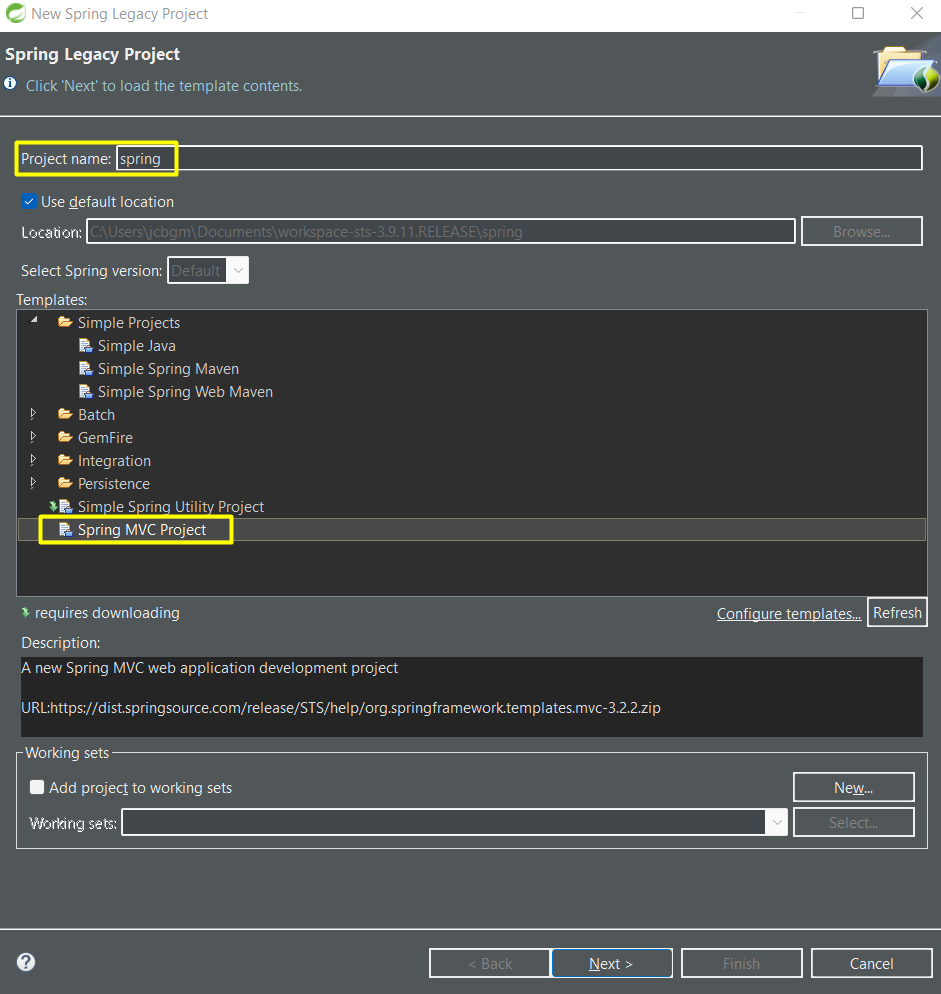Expand the Integration folder
The height and width of the screenshot is (994, 941).
pos(34,460)
